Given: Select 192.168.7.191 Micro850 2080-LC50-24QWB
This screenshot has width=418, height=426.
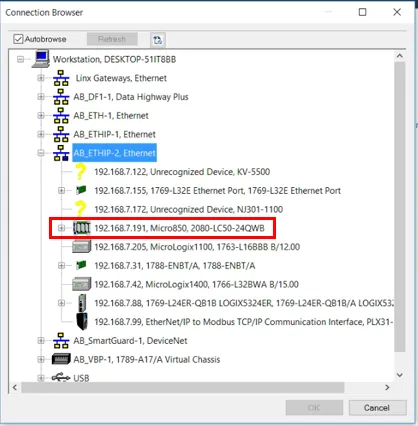Looking at the screenshot, I should tap(179, 228).
